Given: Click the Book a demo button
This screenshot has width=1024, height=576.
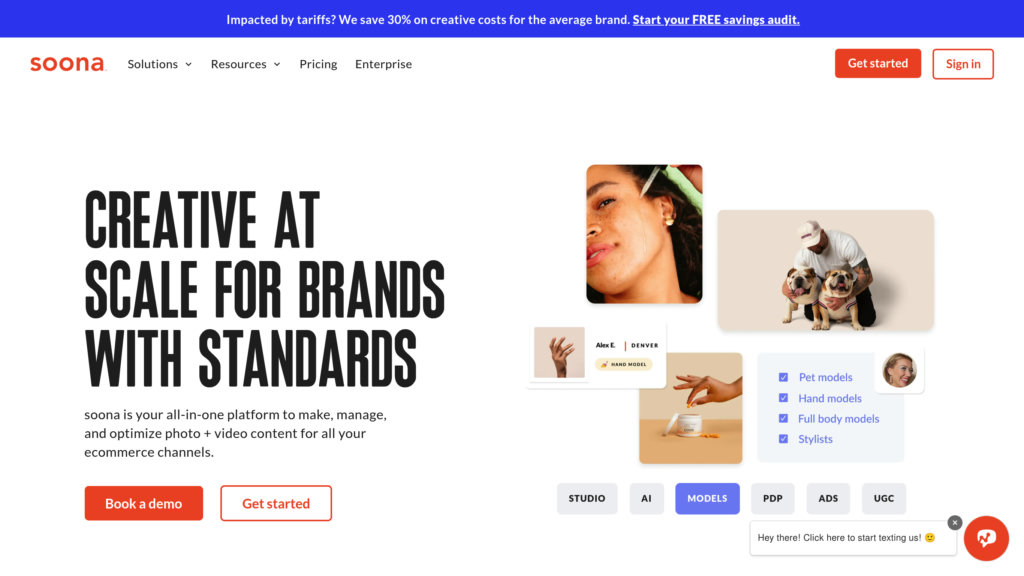Looking at the screenshot, I should click(x=144, y=503).
